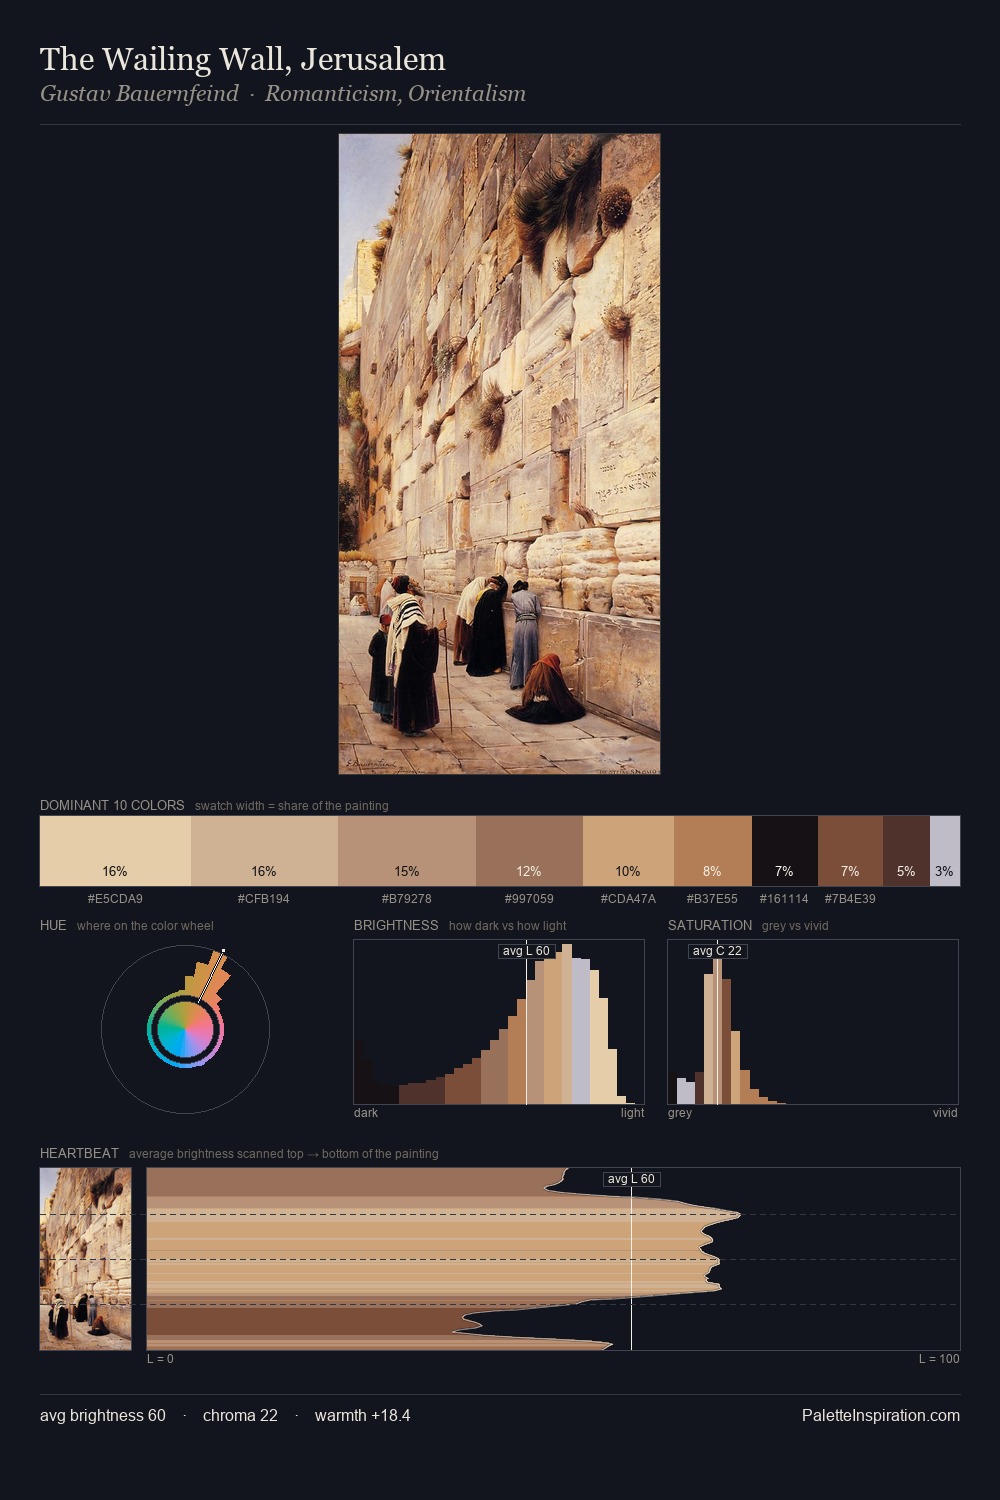This screenshot has width=1000, height=1500.
Task: Click the 'HEARTBEAT' section heading
Action: pyautogui.click(x=79, y=1153)
